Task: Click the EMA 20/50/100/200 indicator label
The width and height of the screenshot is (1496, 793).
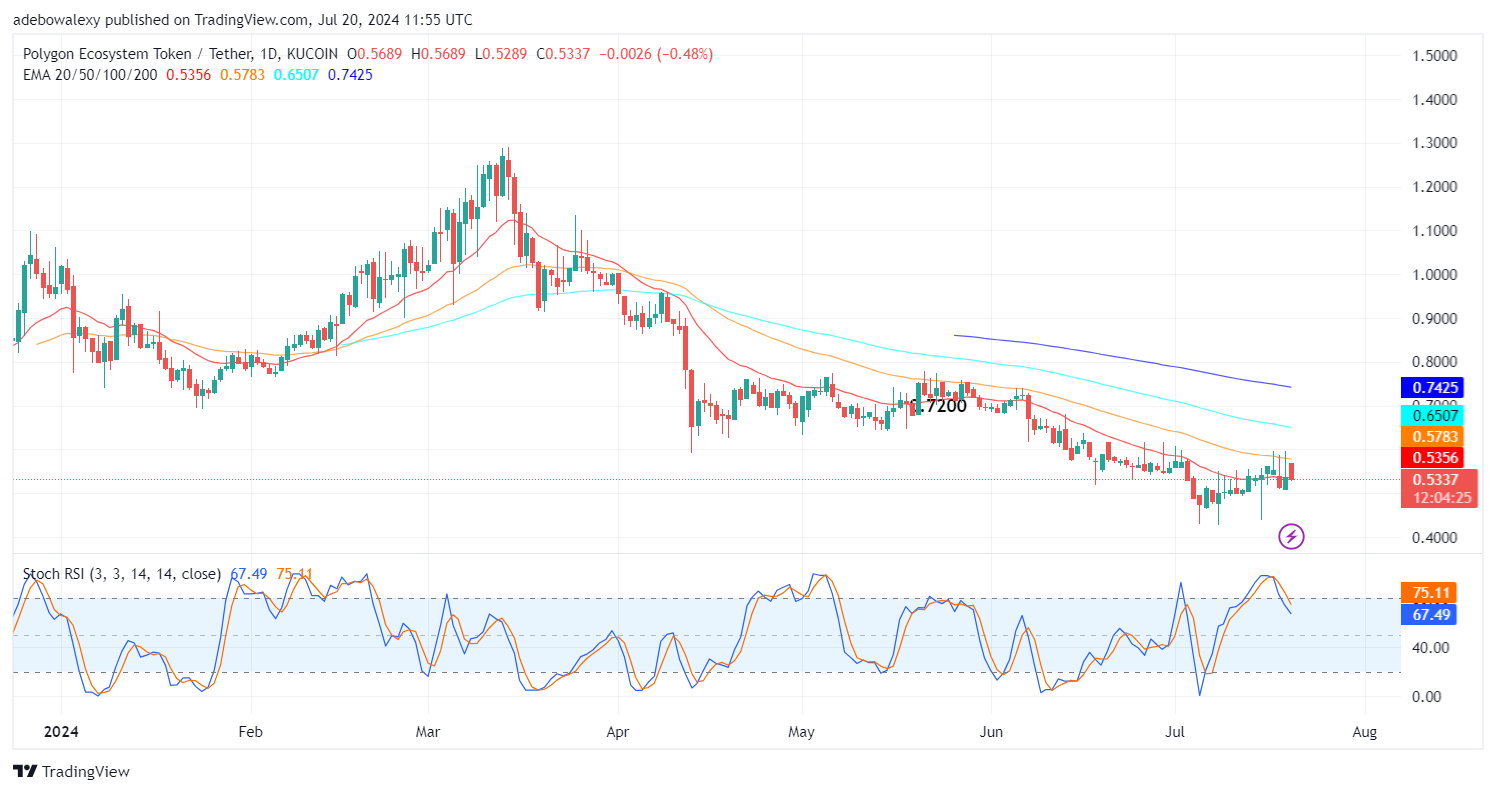Action: (90, 74)
